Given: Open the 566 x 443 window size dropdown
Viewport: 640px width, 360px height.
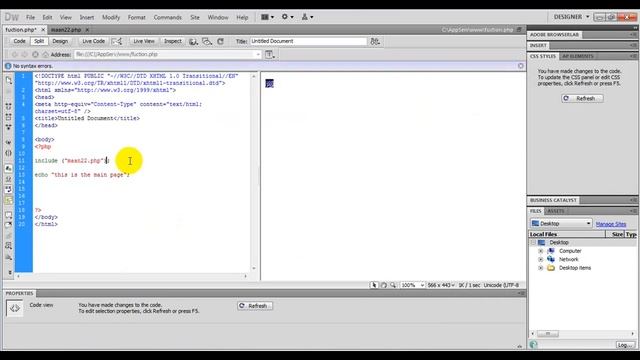Looking at the screenshot, I should tap(441, 285).
